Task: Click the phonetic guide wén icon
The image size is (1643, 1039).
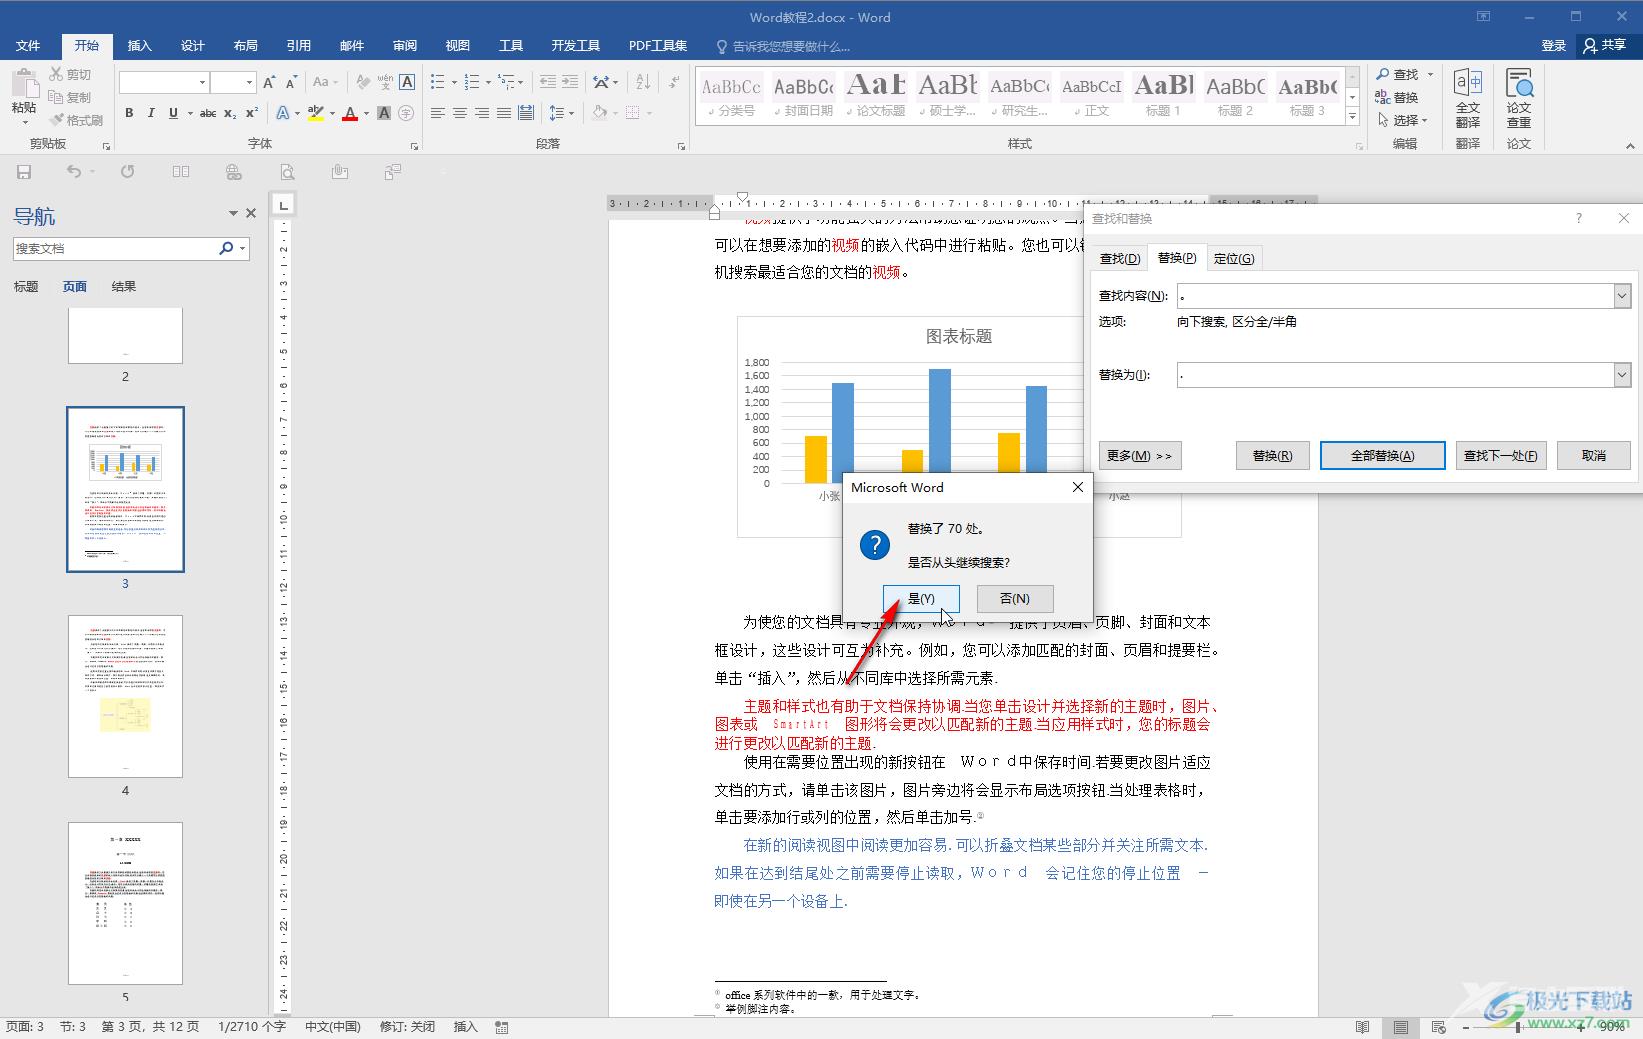Action: 385,82
